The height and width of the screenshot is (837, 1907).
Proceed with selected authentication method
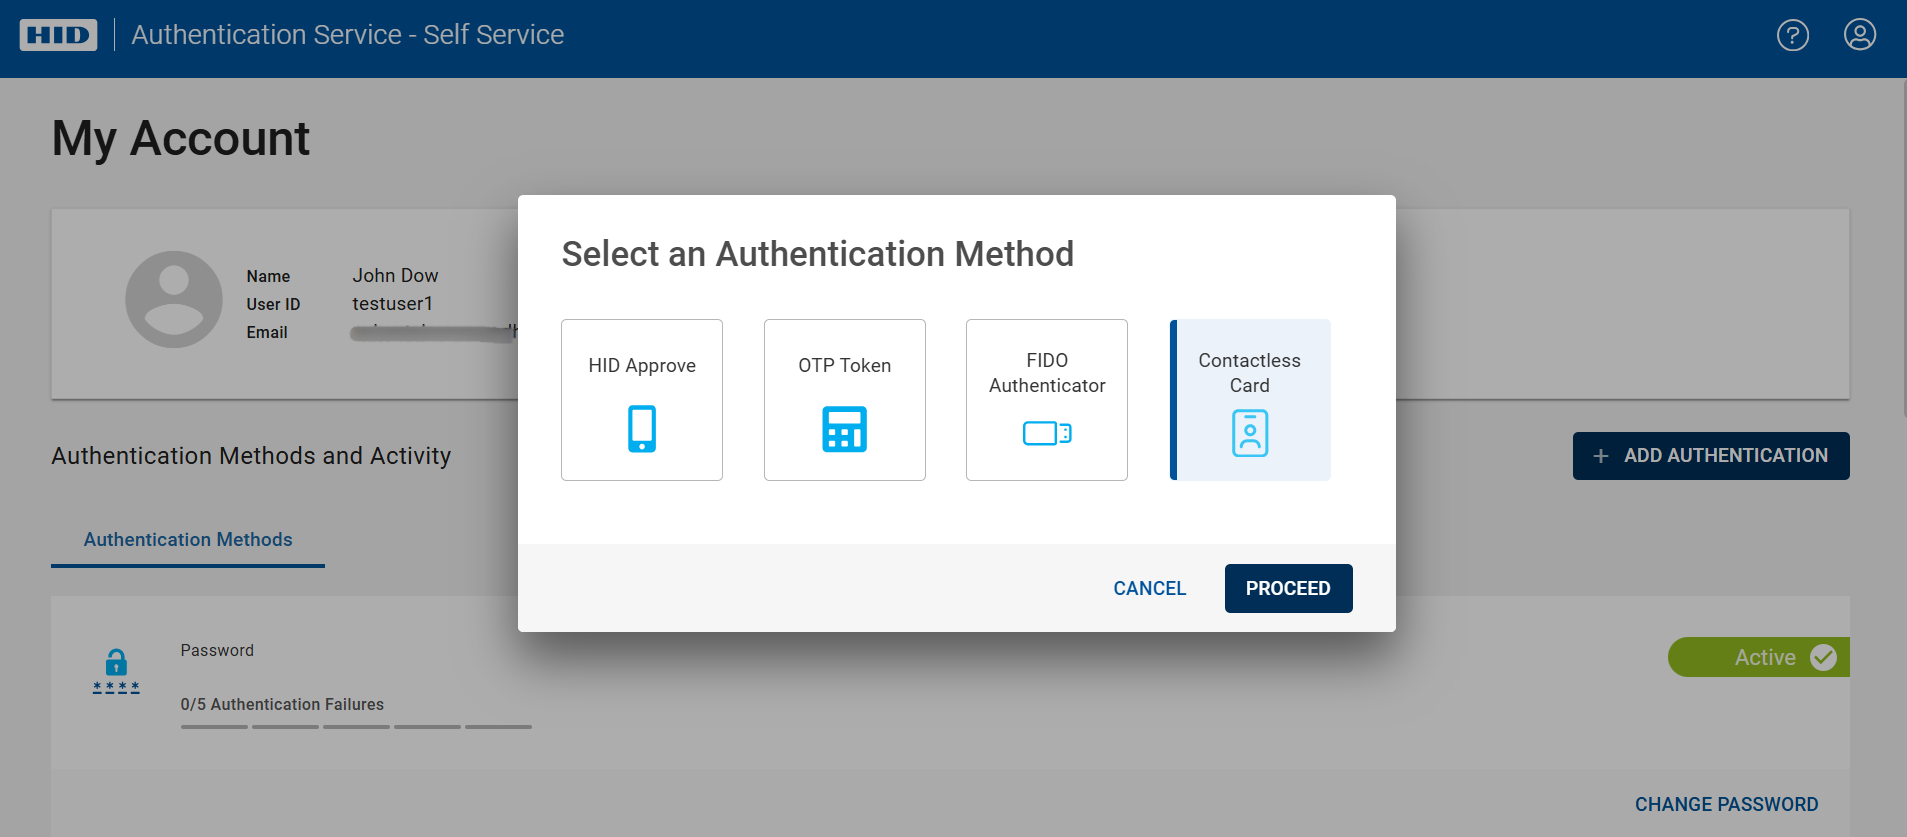pyautogui.click(x=1288, y=588)
